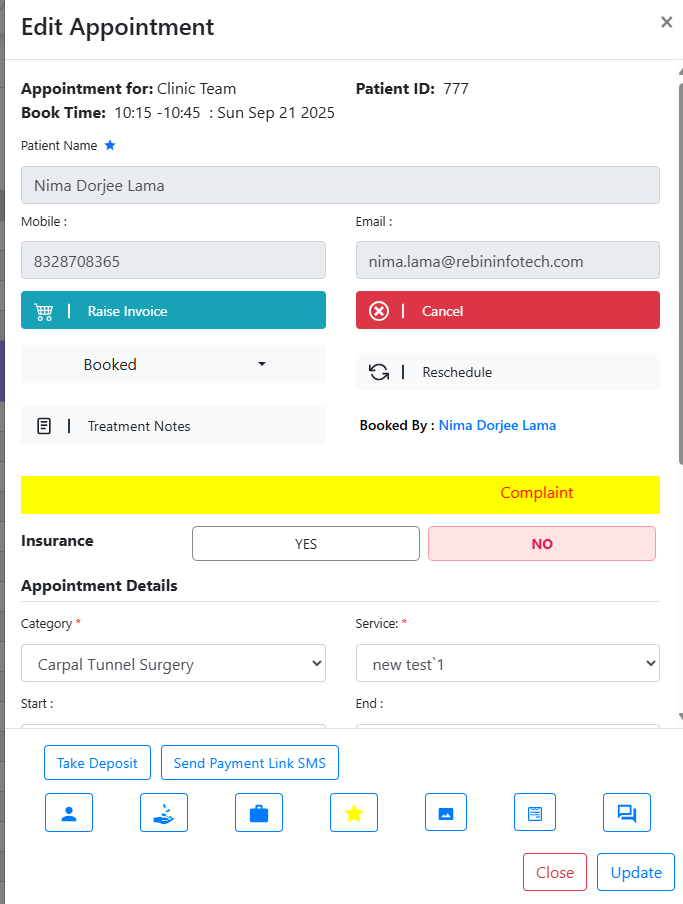
Task: Click the yellow Complaint banner
Action: tap(340, 494)
